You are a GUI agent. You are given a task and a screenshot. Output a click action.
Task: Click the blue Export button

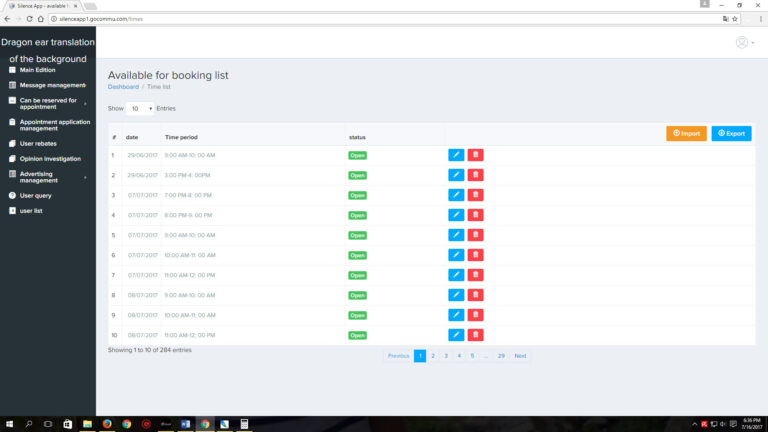(731, 133)
